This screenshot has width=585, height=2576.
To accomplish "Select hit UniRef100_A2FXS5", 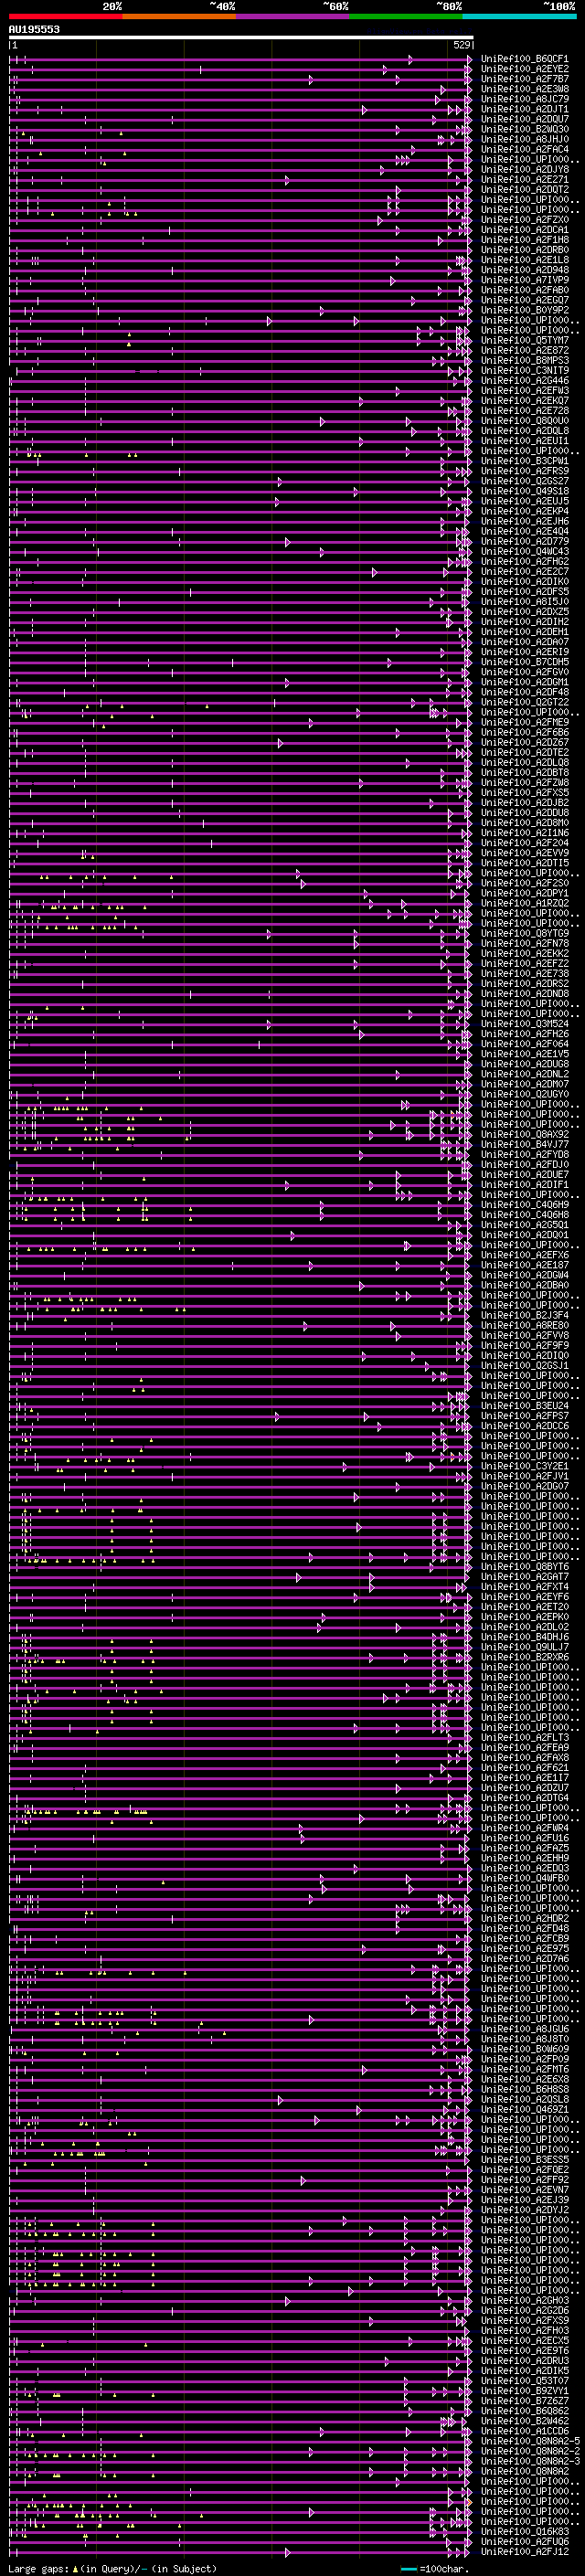I will [x=524, y=793].
